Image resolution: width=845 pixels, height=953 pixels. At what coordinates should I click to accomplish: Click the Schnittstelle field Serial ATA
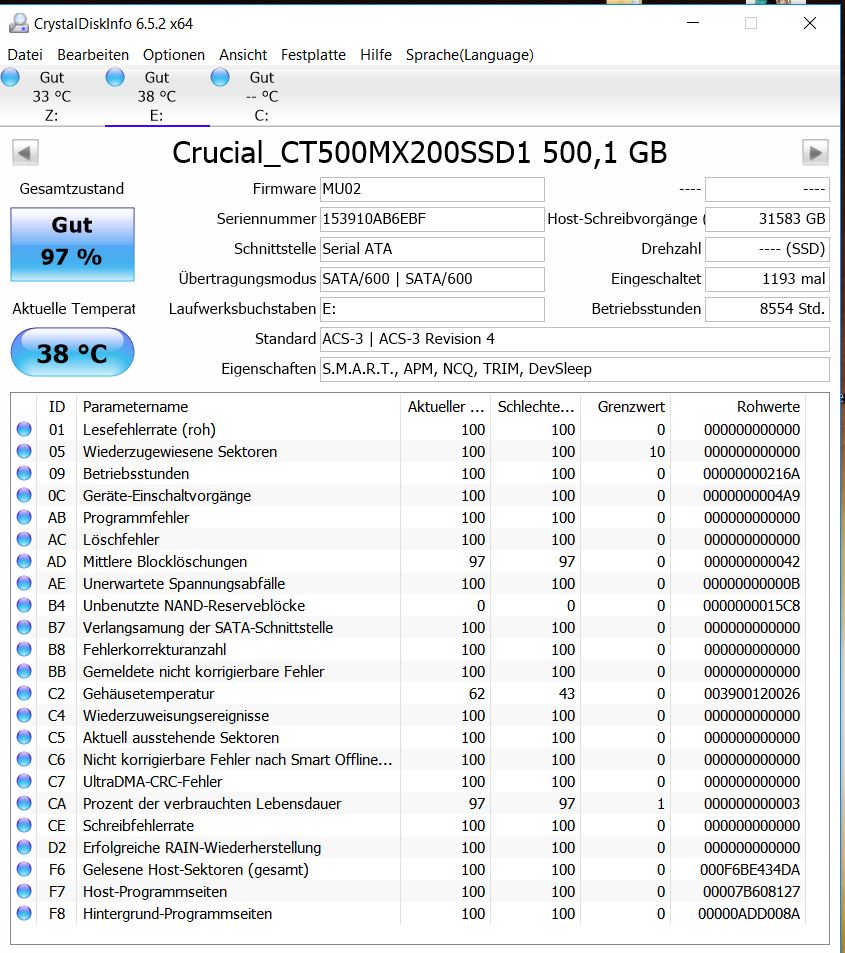click(x=432, y=249)
